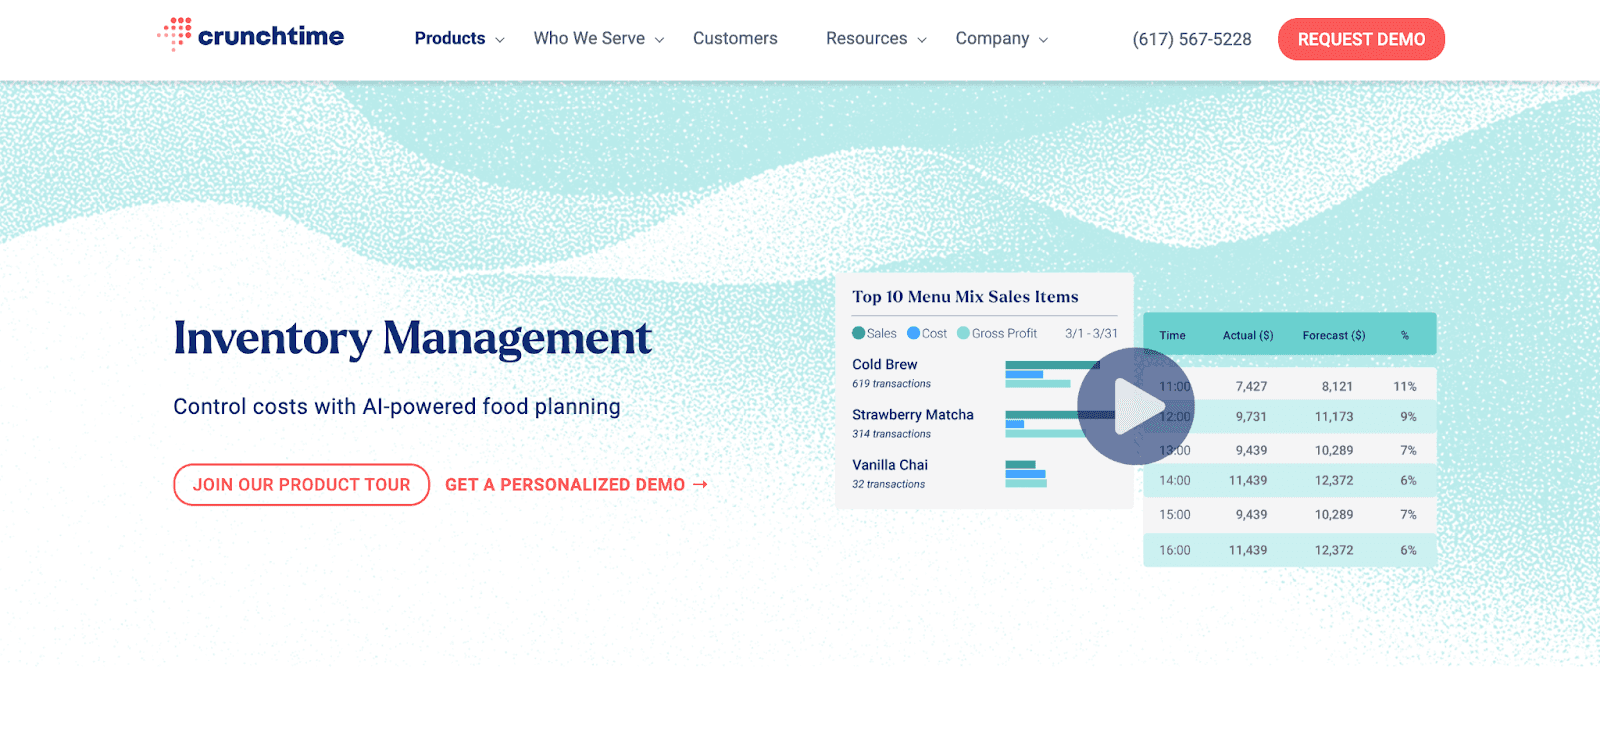Click the Vanilla Chai bar chart
1600x736 pixels.
pos(1026,474)
